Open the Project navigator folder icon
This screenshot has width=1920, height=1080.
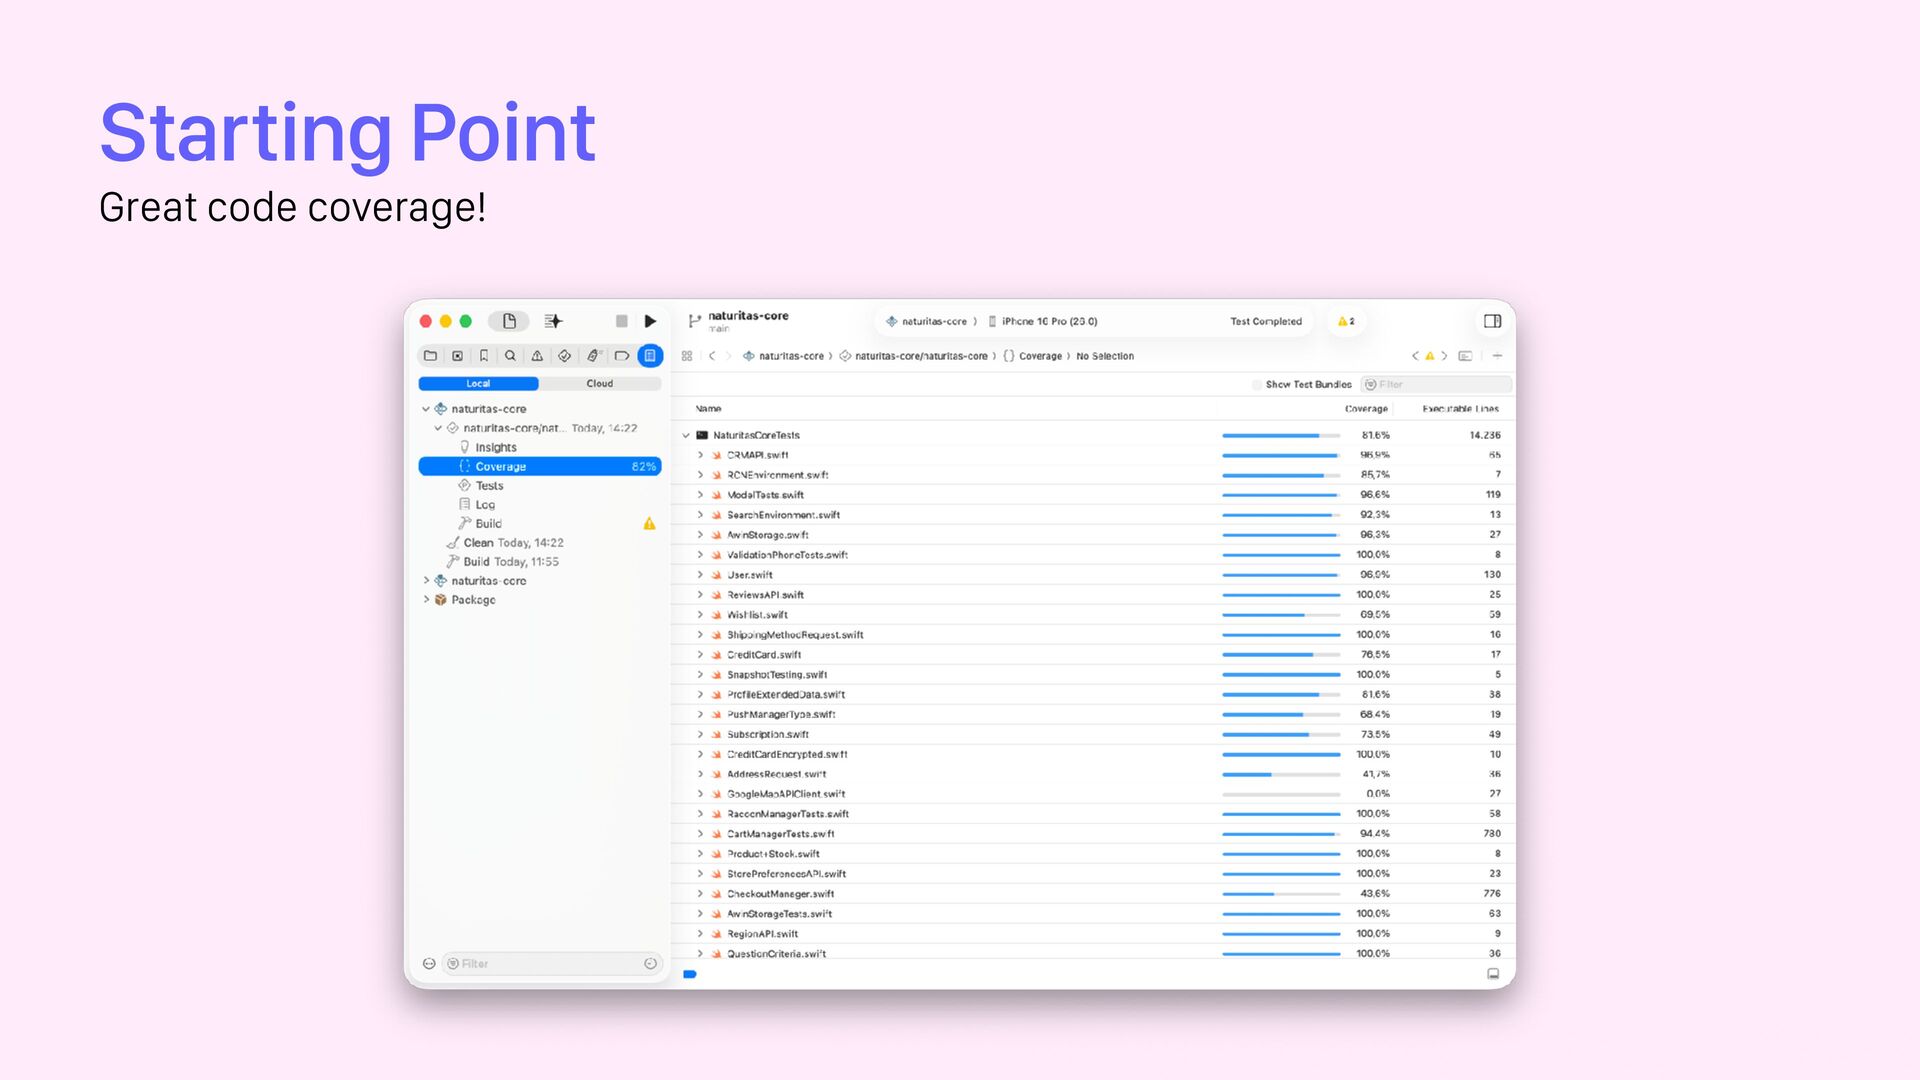(x=430, y=356)
